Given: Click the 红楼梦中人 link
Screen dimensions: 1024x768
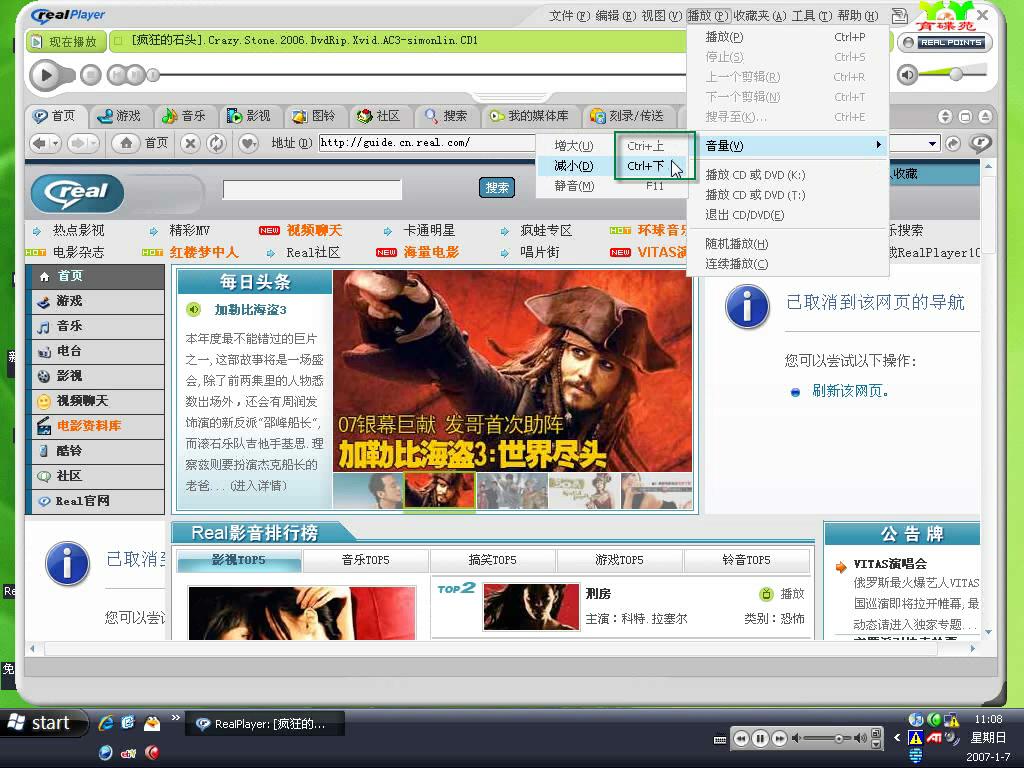Looking at the screenshot, I should (x=204, y=252).
